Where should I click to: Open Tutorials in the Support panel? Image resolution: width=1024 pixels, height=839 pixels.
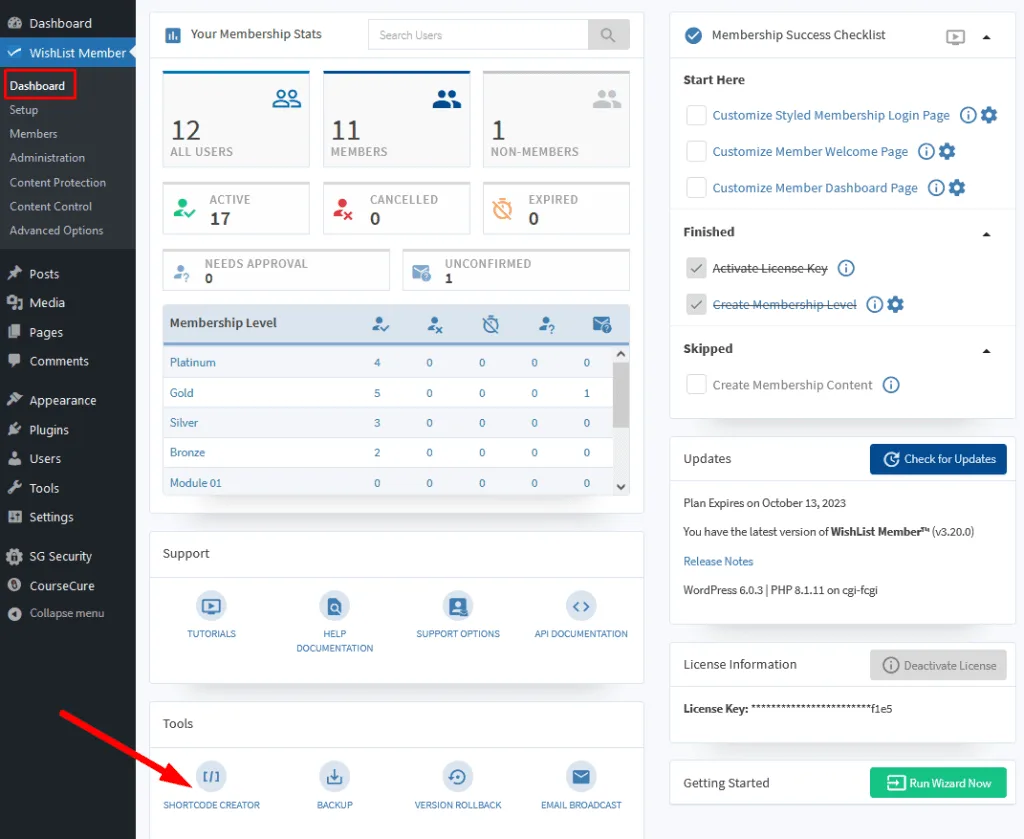(211, 607)
